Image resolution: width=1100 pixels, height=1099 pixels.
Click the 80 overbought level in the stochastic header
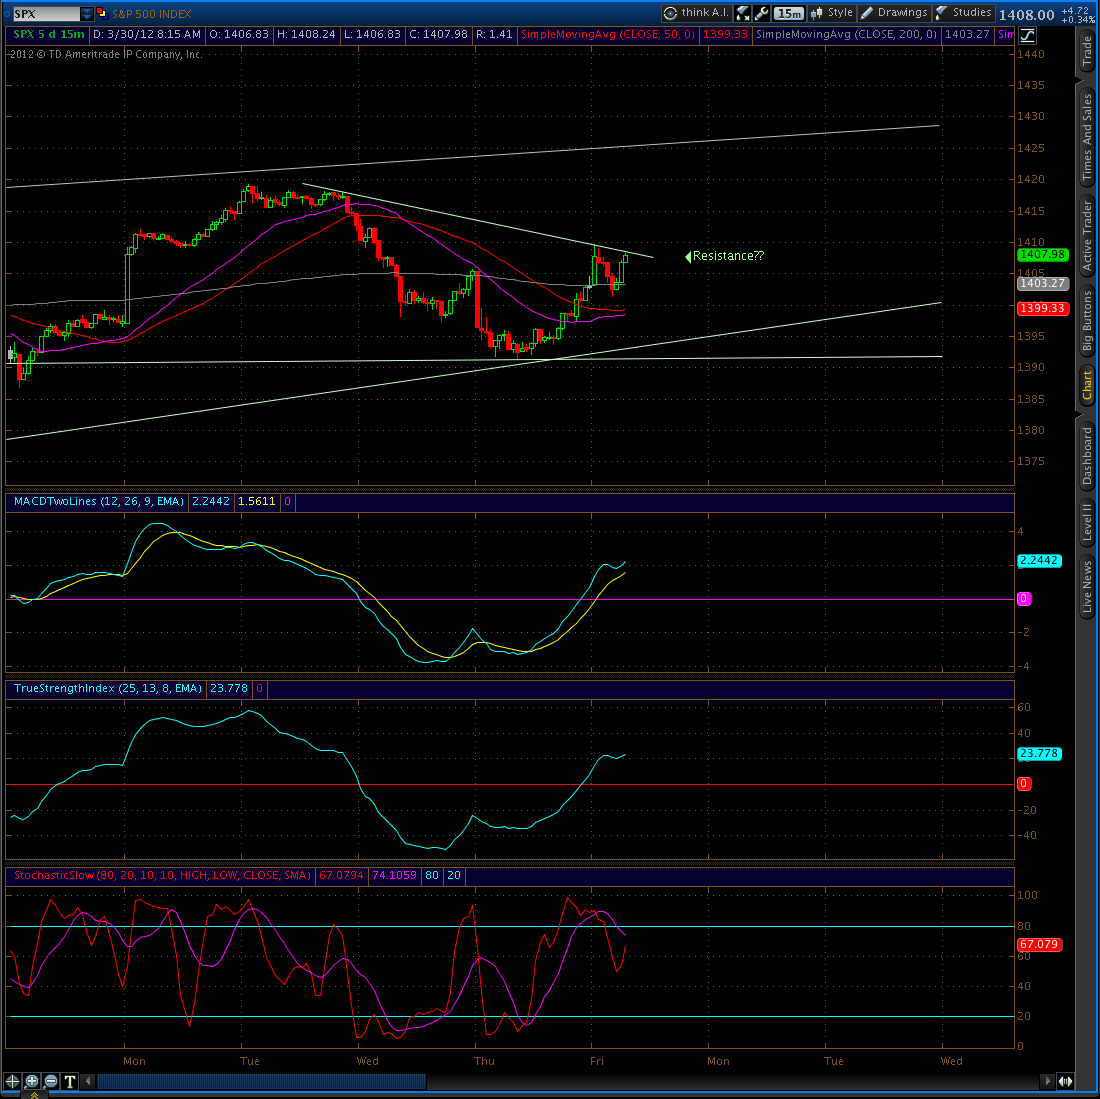(x=432, y=875)
